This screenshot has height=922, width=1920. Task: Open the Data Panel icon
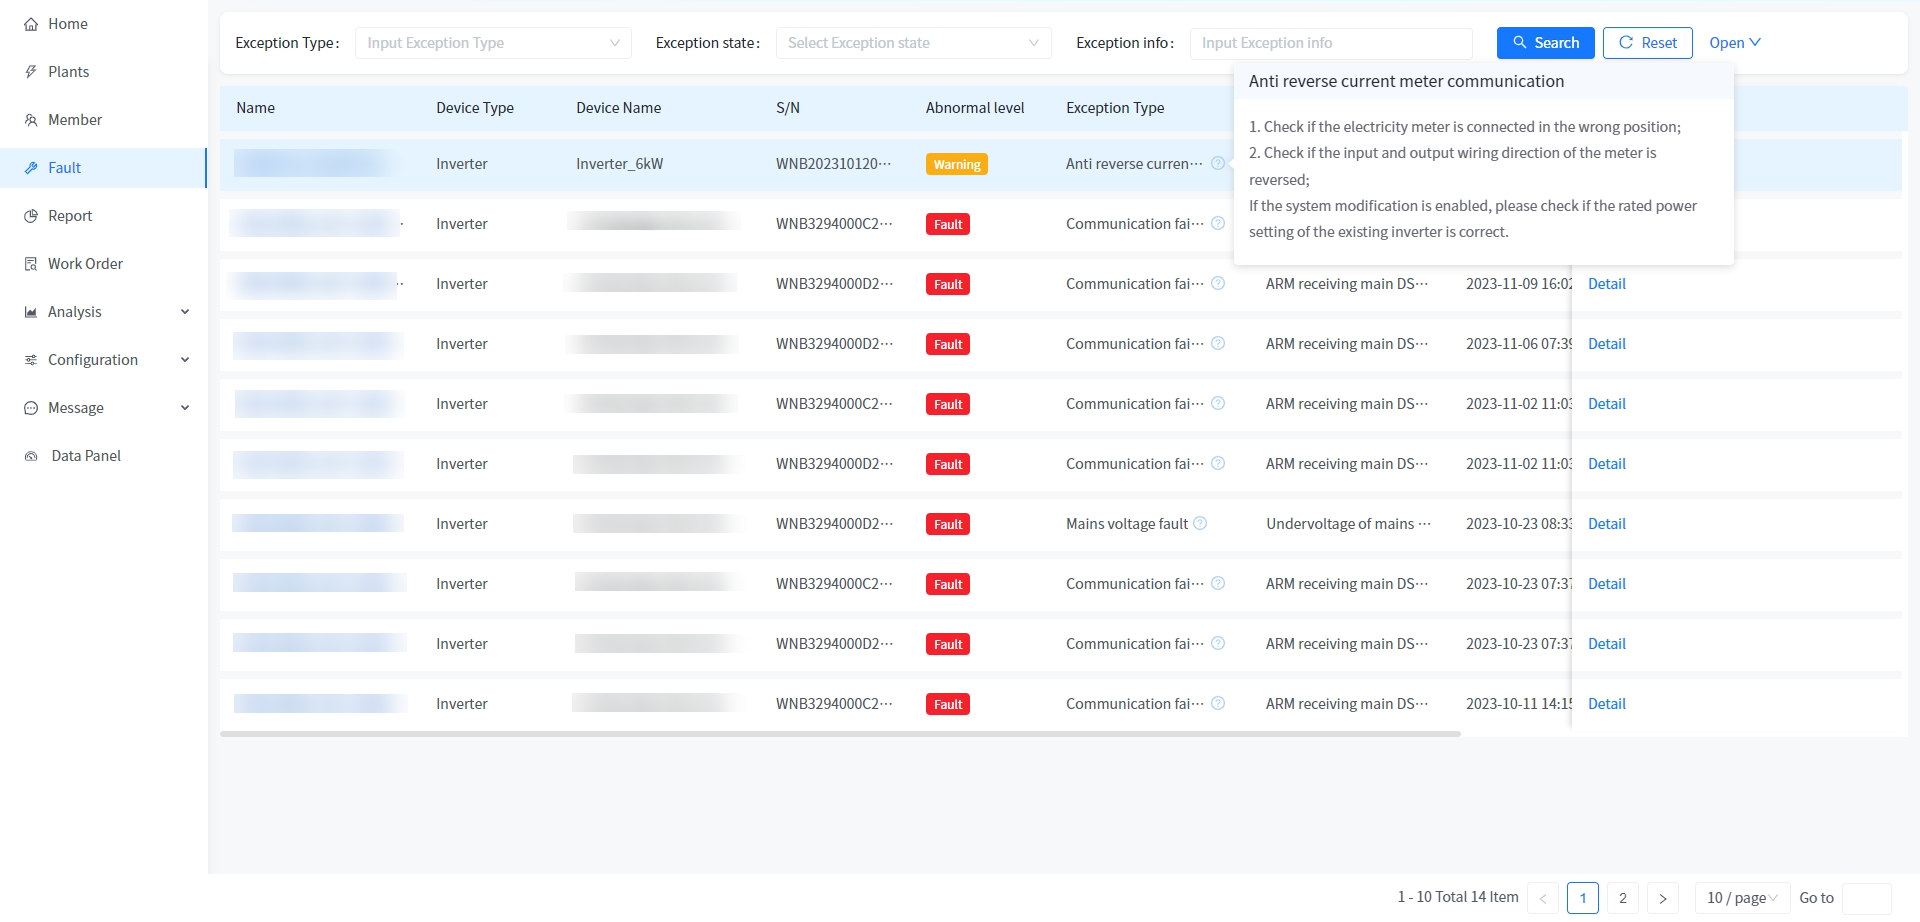click(31, 455)
